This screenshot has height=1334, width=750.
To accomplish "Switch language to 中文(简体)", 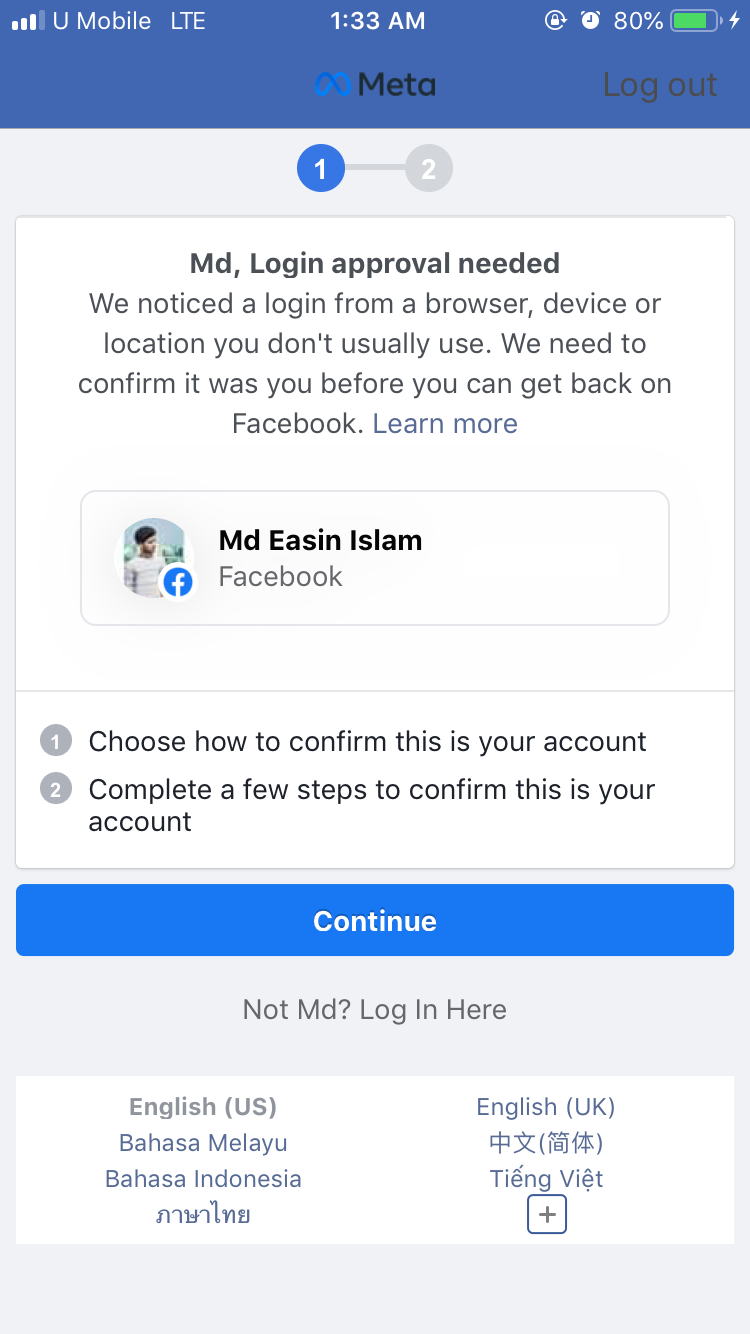I will click(x=546, y=1142).
